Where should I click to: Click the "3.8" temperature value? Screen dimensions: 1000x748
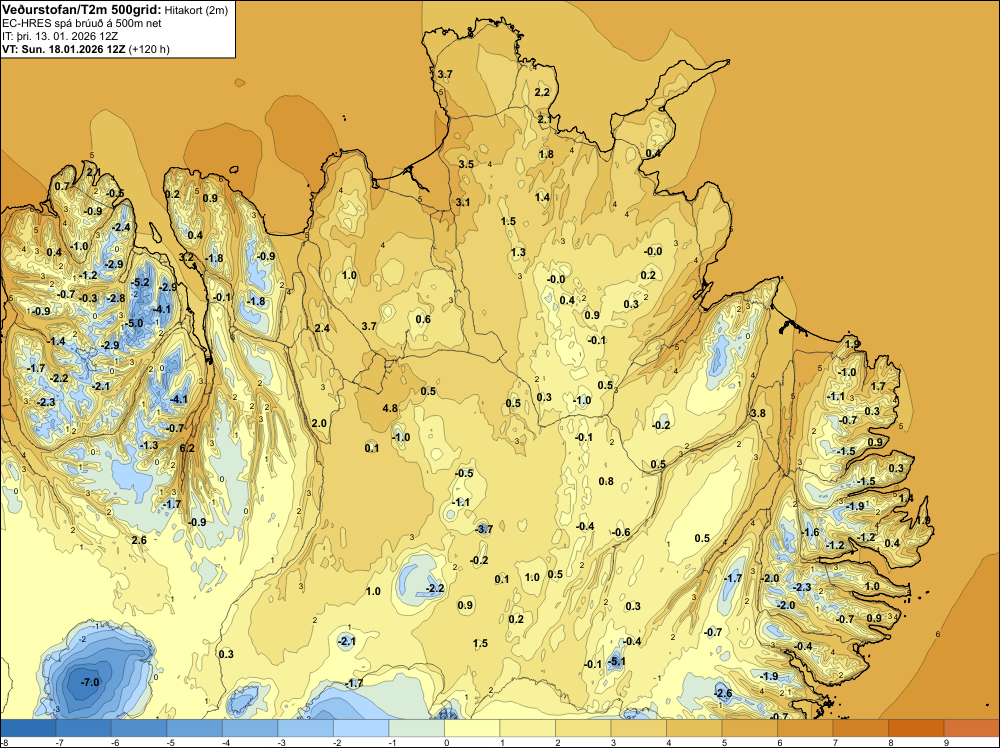pos(758,413)
